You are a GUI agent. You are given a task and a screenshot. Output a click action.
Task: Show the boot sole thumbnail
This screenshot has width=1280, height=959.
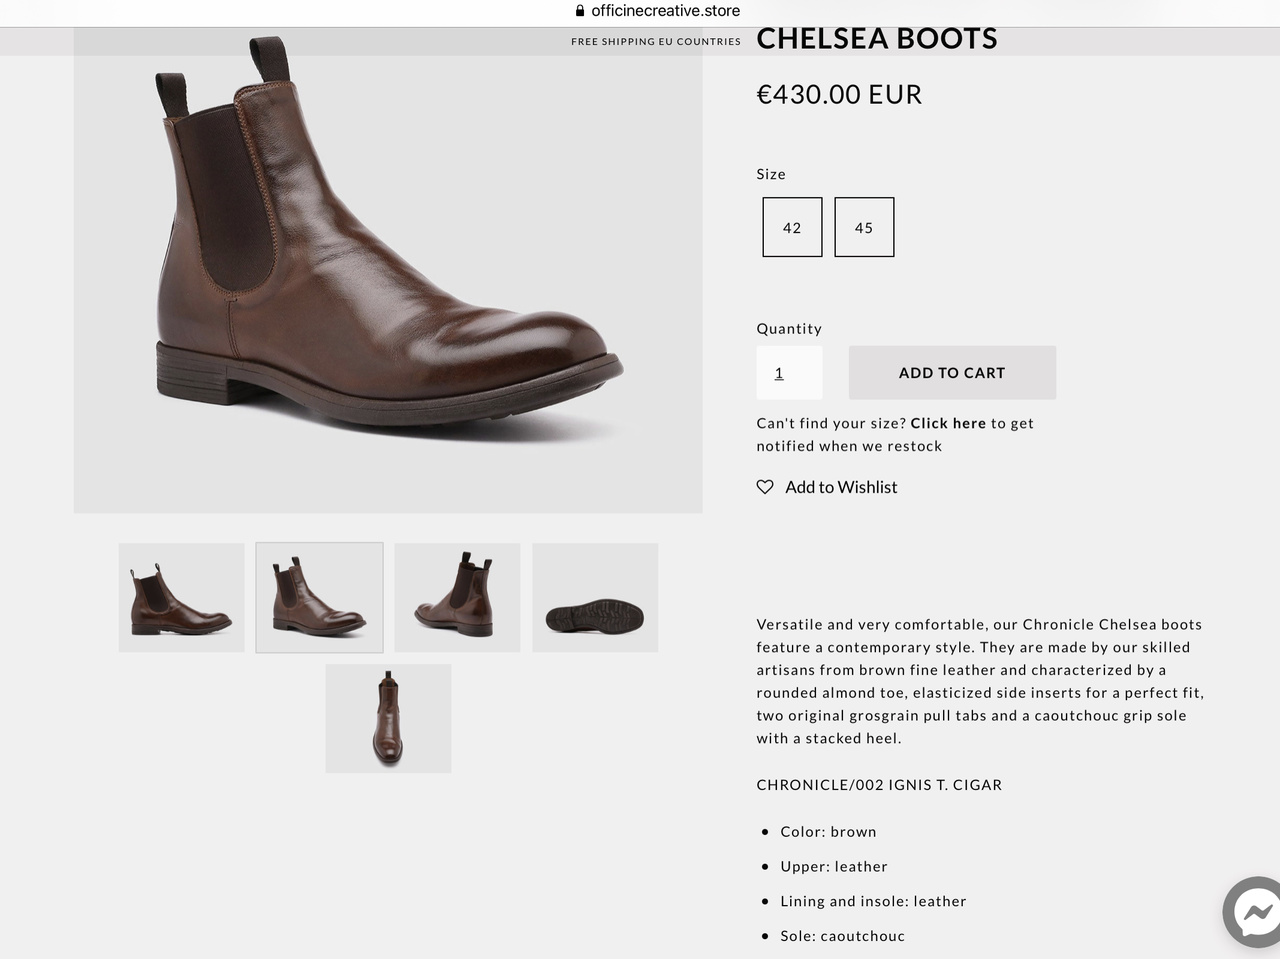point(595,598)
